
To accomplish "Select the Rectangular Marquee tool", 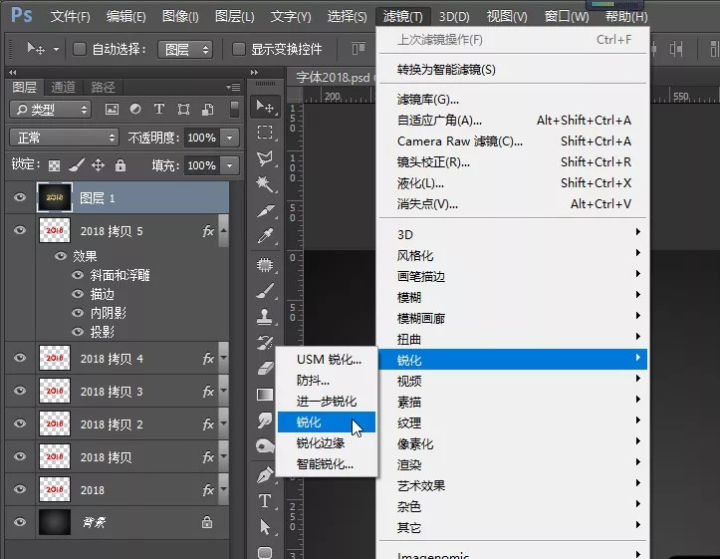I will [265, 132].
